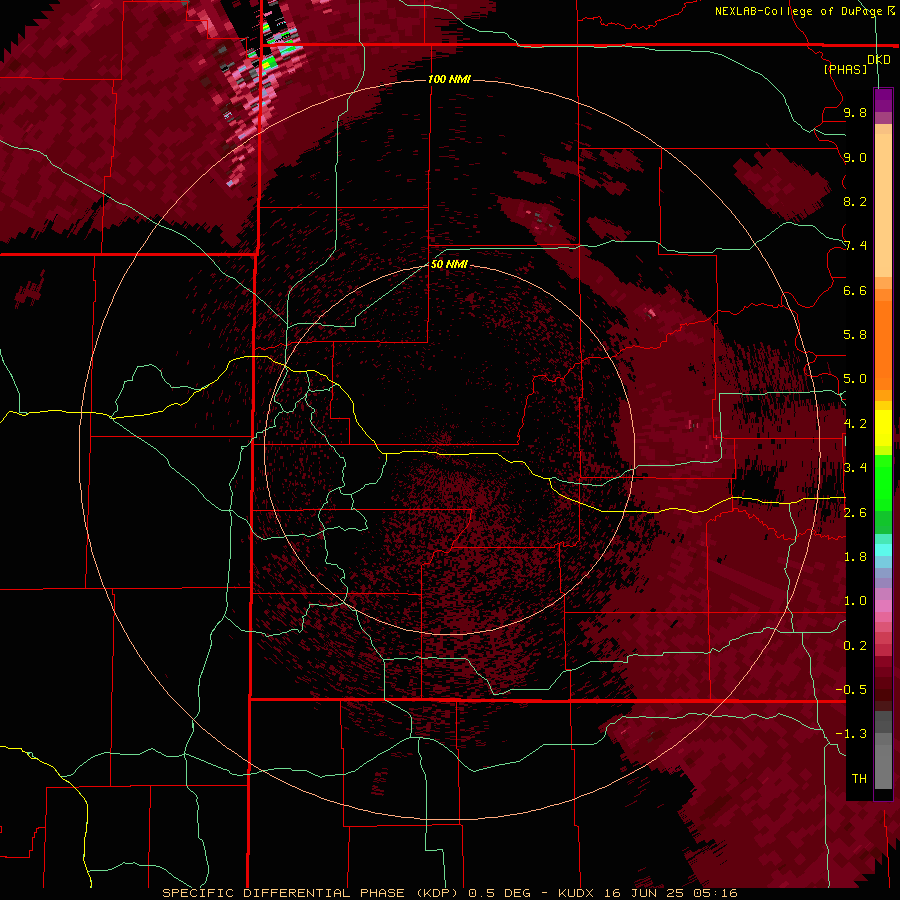The width and height of the screenshot is (900, 900).
Task: Click the 16 JUN 25 05:16 timestamp
Action: (x=670, y=893)
